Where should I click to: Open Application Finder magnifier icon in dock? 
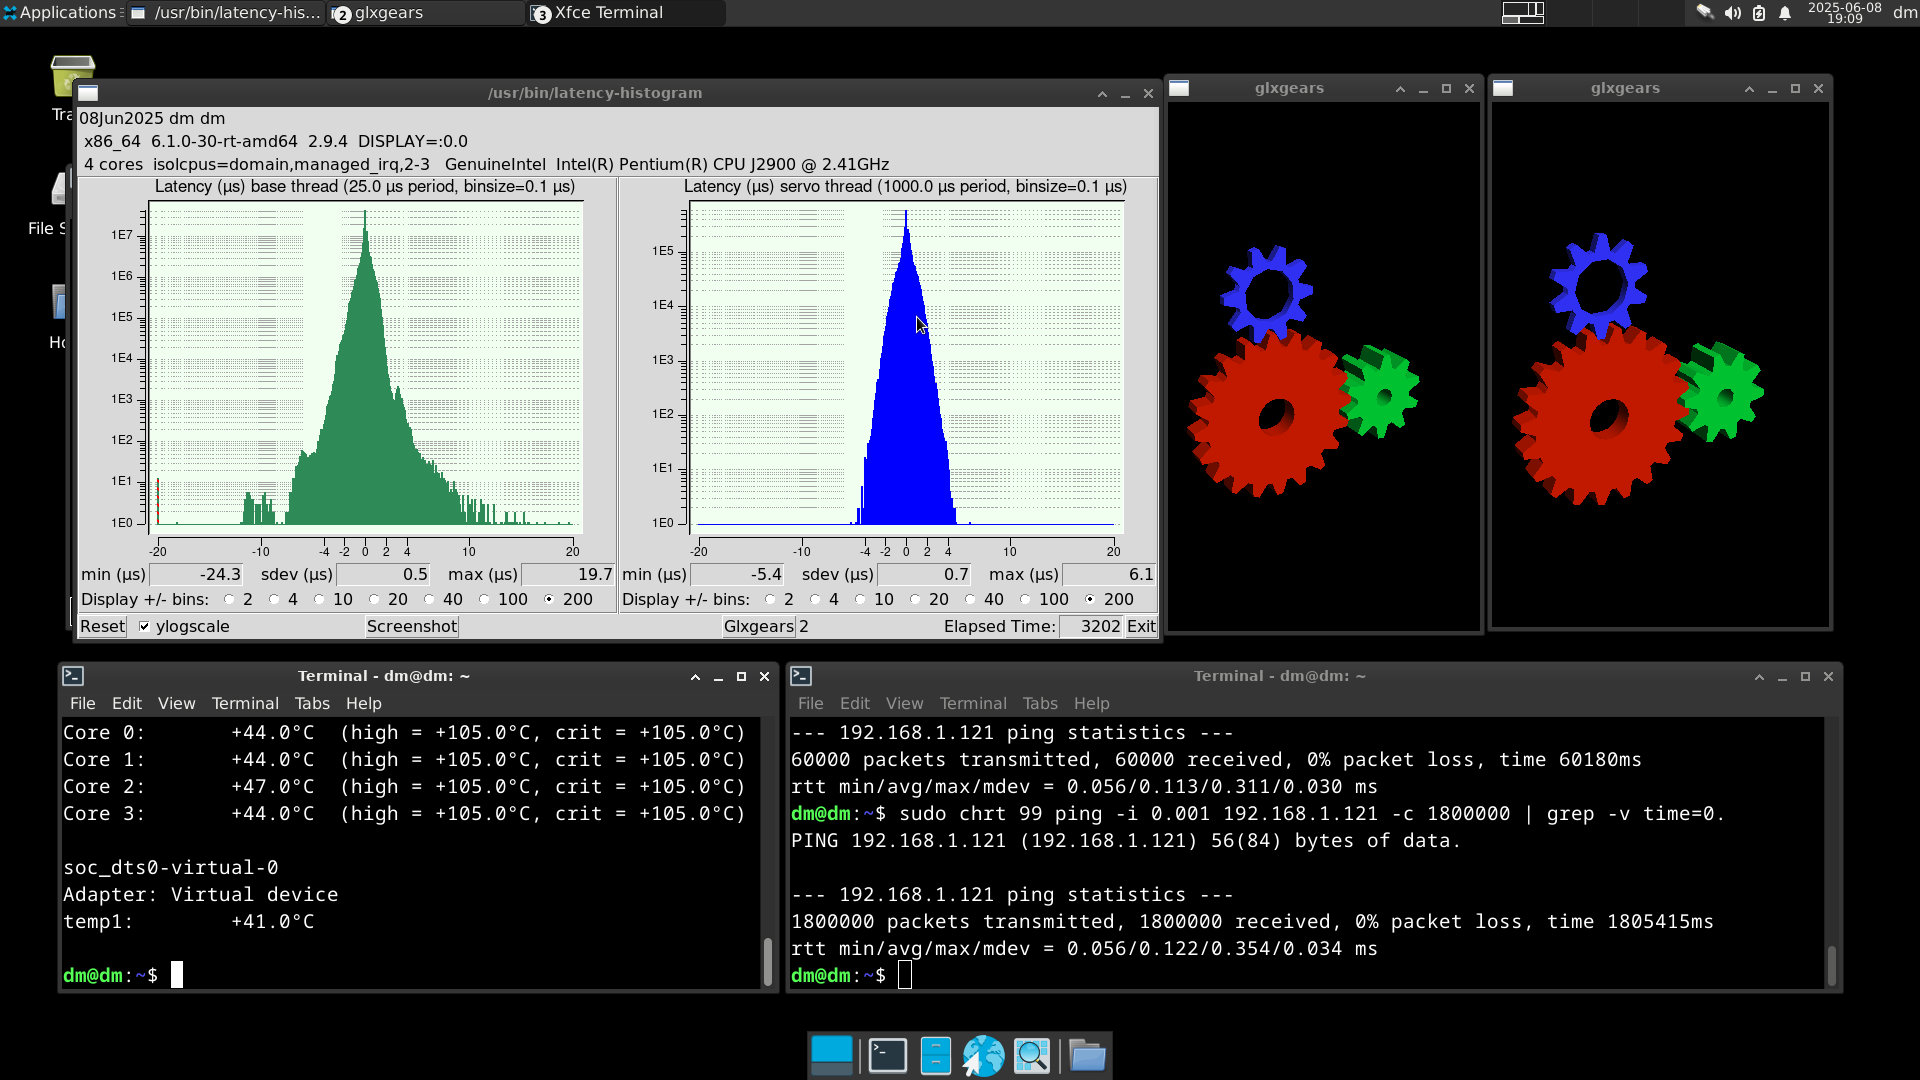(x=1032, y=1055)
